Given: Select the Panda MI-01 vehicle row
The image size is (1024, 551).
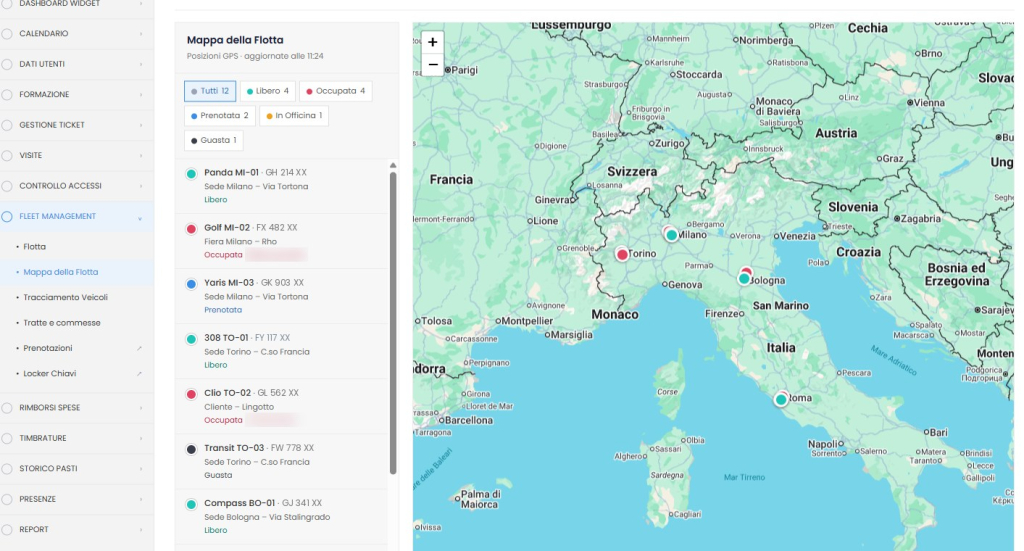Looking at the screenshot, I should pyautogui.click(x=281, y=186).
